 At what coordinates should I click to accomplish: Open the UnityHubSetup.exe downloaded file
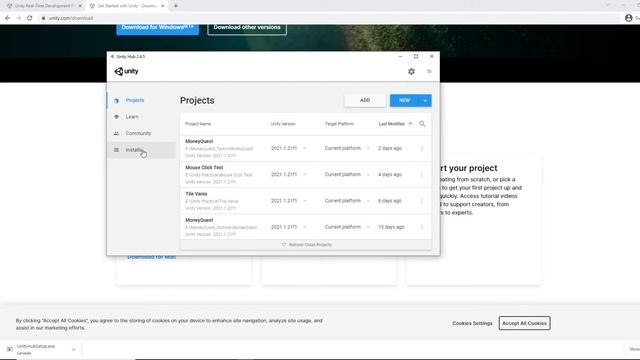click(35, 349)
